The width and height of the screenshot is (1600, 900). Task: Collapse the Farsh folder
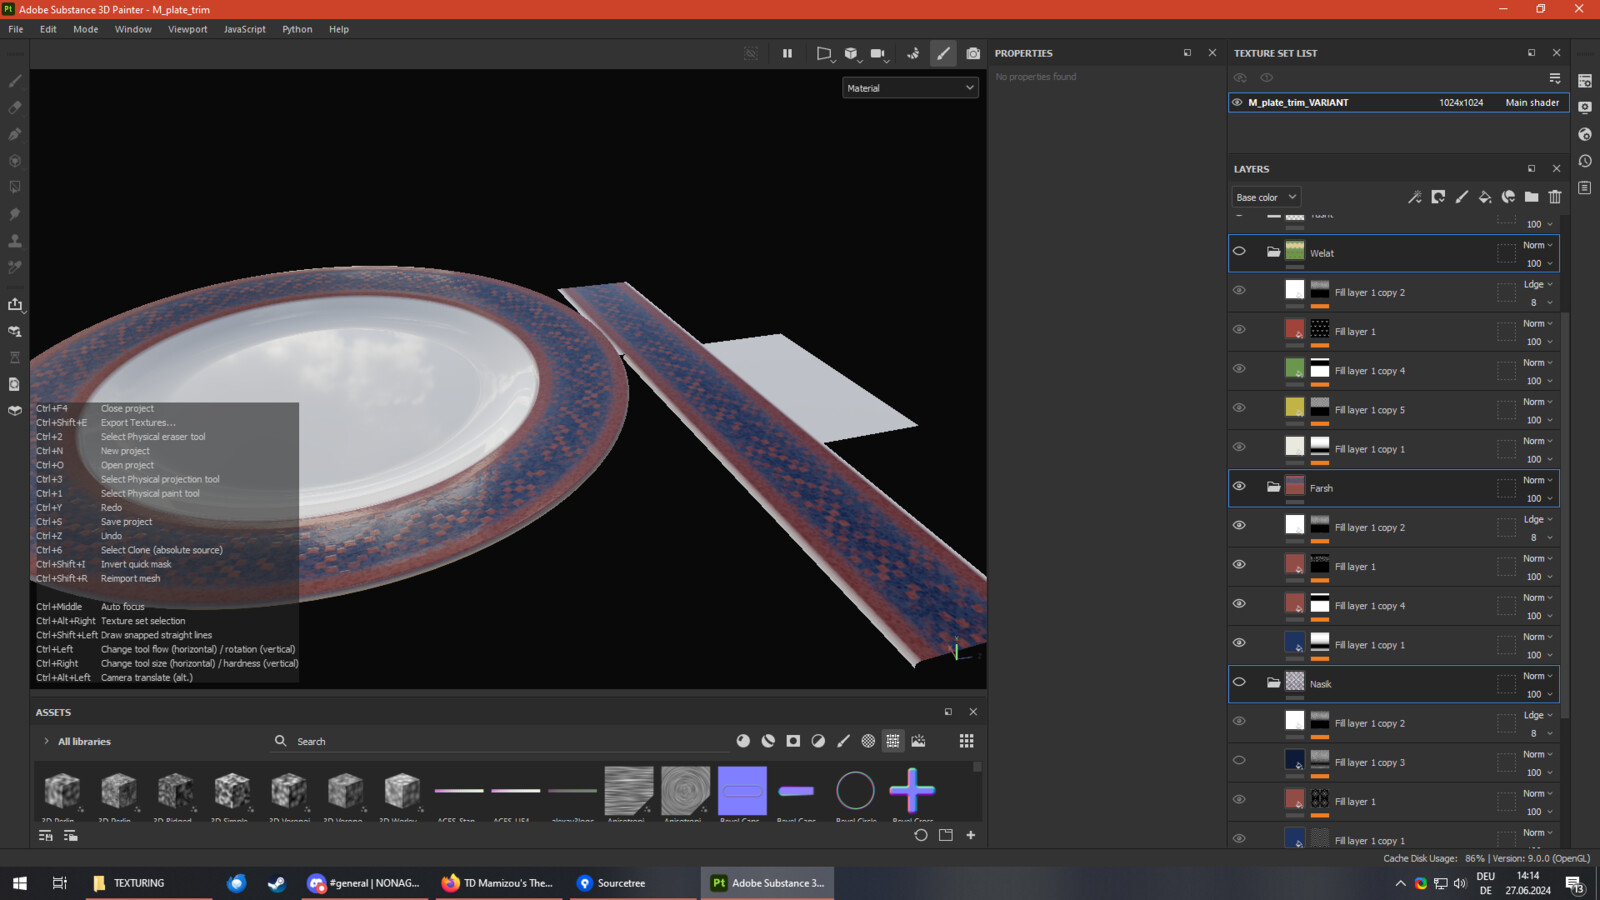tap(1273, 488)
